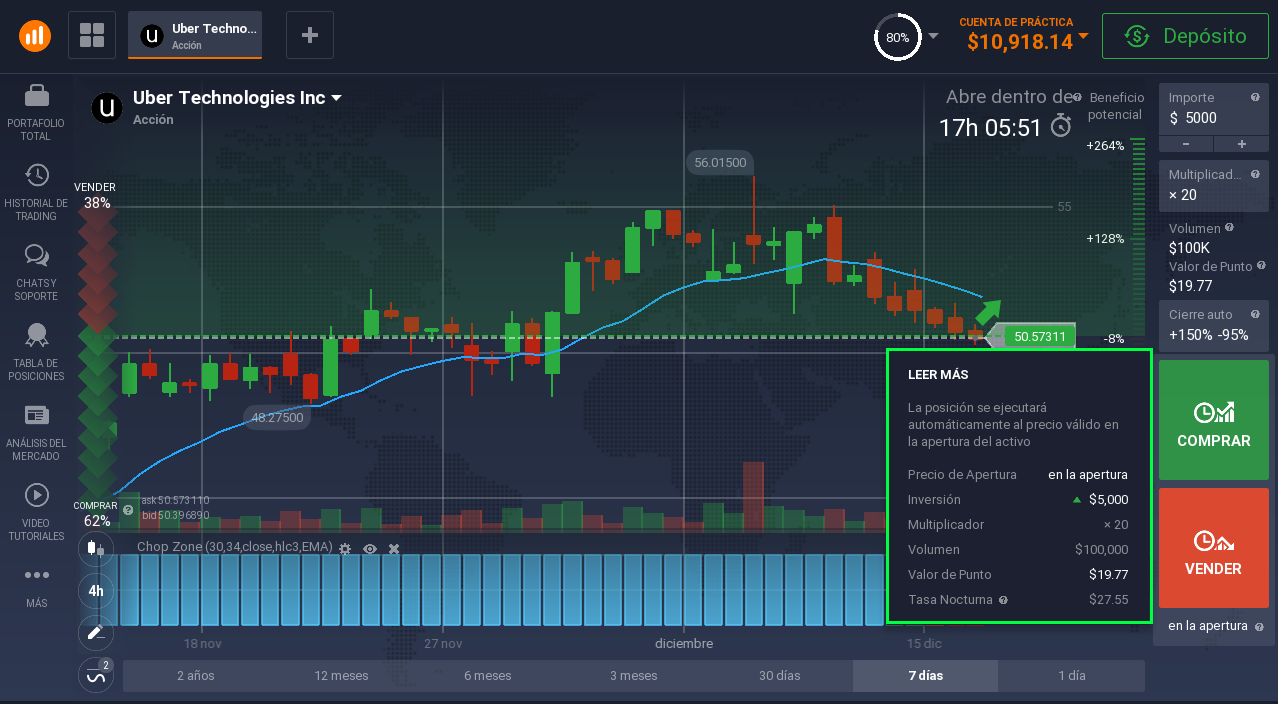Click the help icon below the VENDER button
The width and height of the screenshot is (1278, 704).
(x=1259, y=627)
